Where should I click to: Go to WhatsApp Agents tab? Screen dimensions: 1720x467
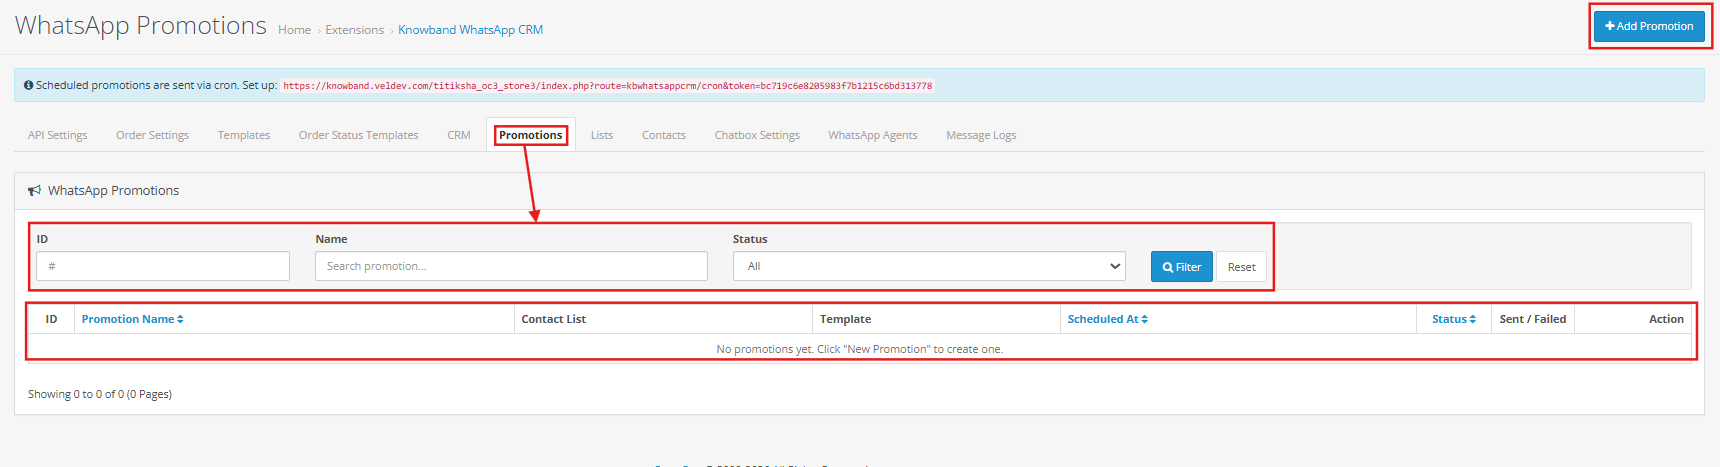pyautogui.click(x=872, y=135)
